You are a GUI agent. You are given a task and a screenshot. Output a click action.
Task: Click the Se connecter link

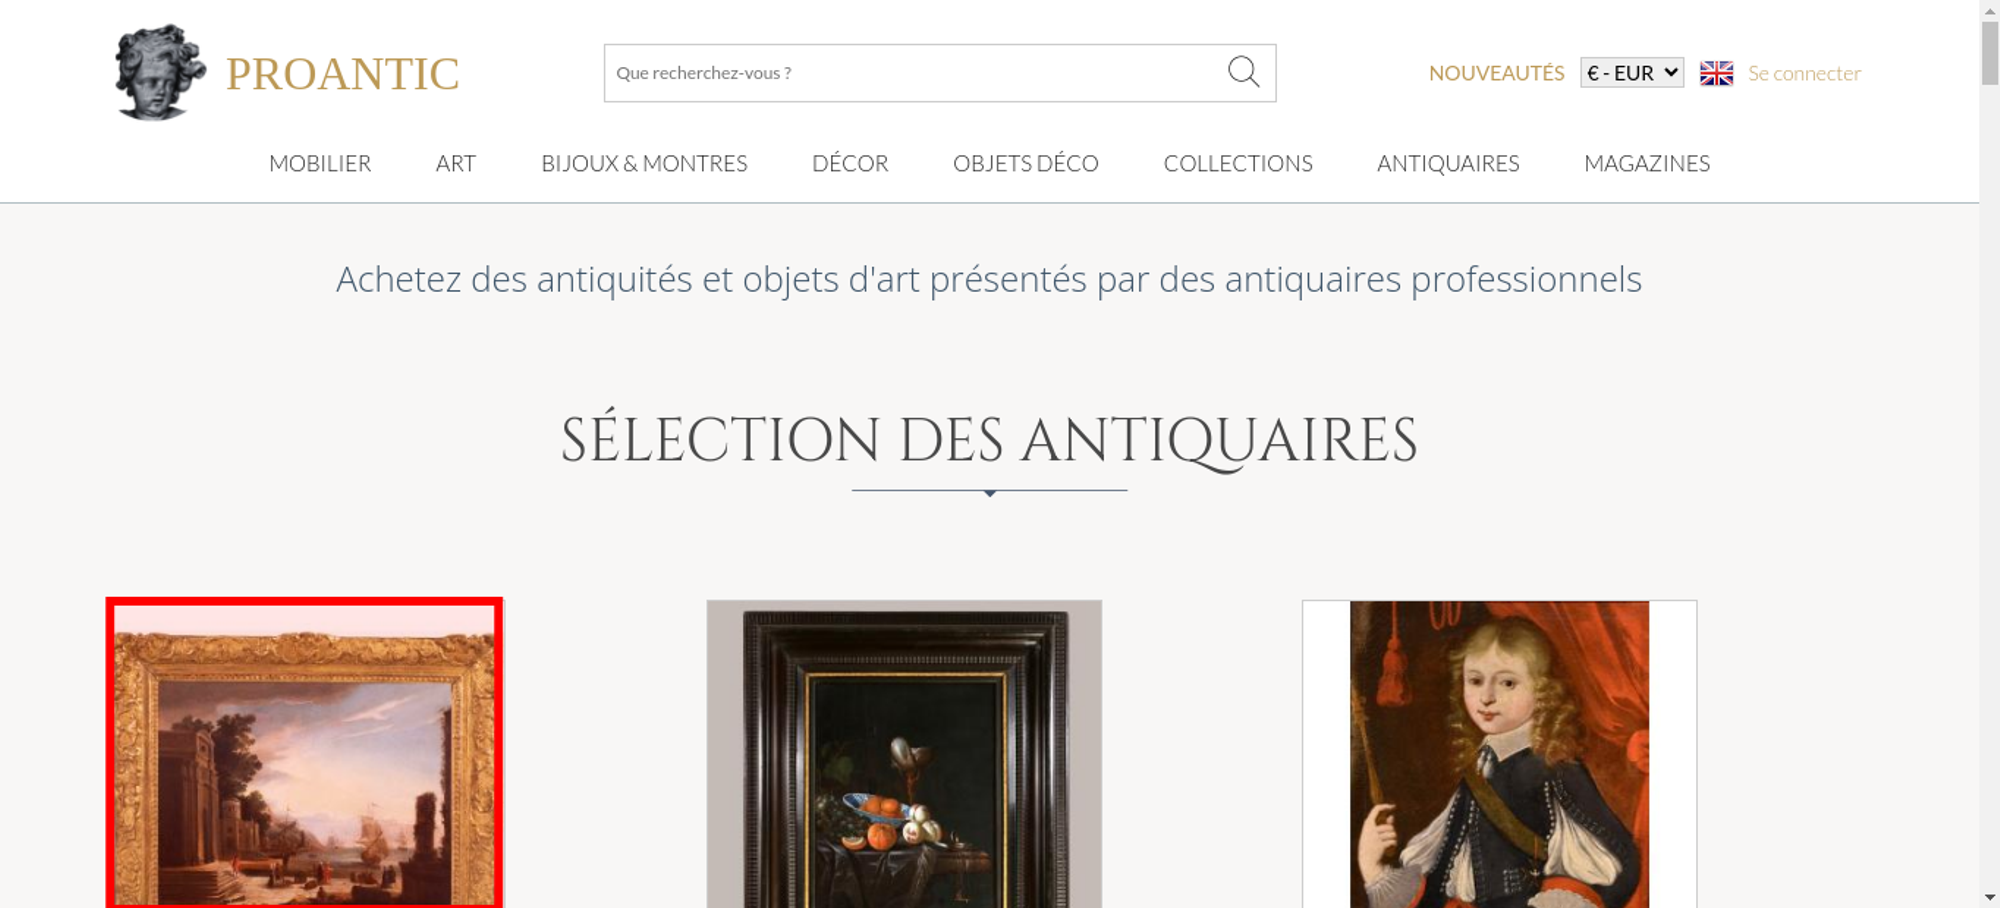[x=1804, y=73]
